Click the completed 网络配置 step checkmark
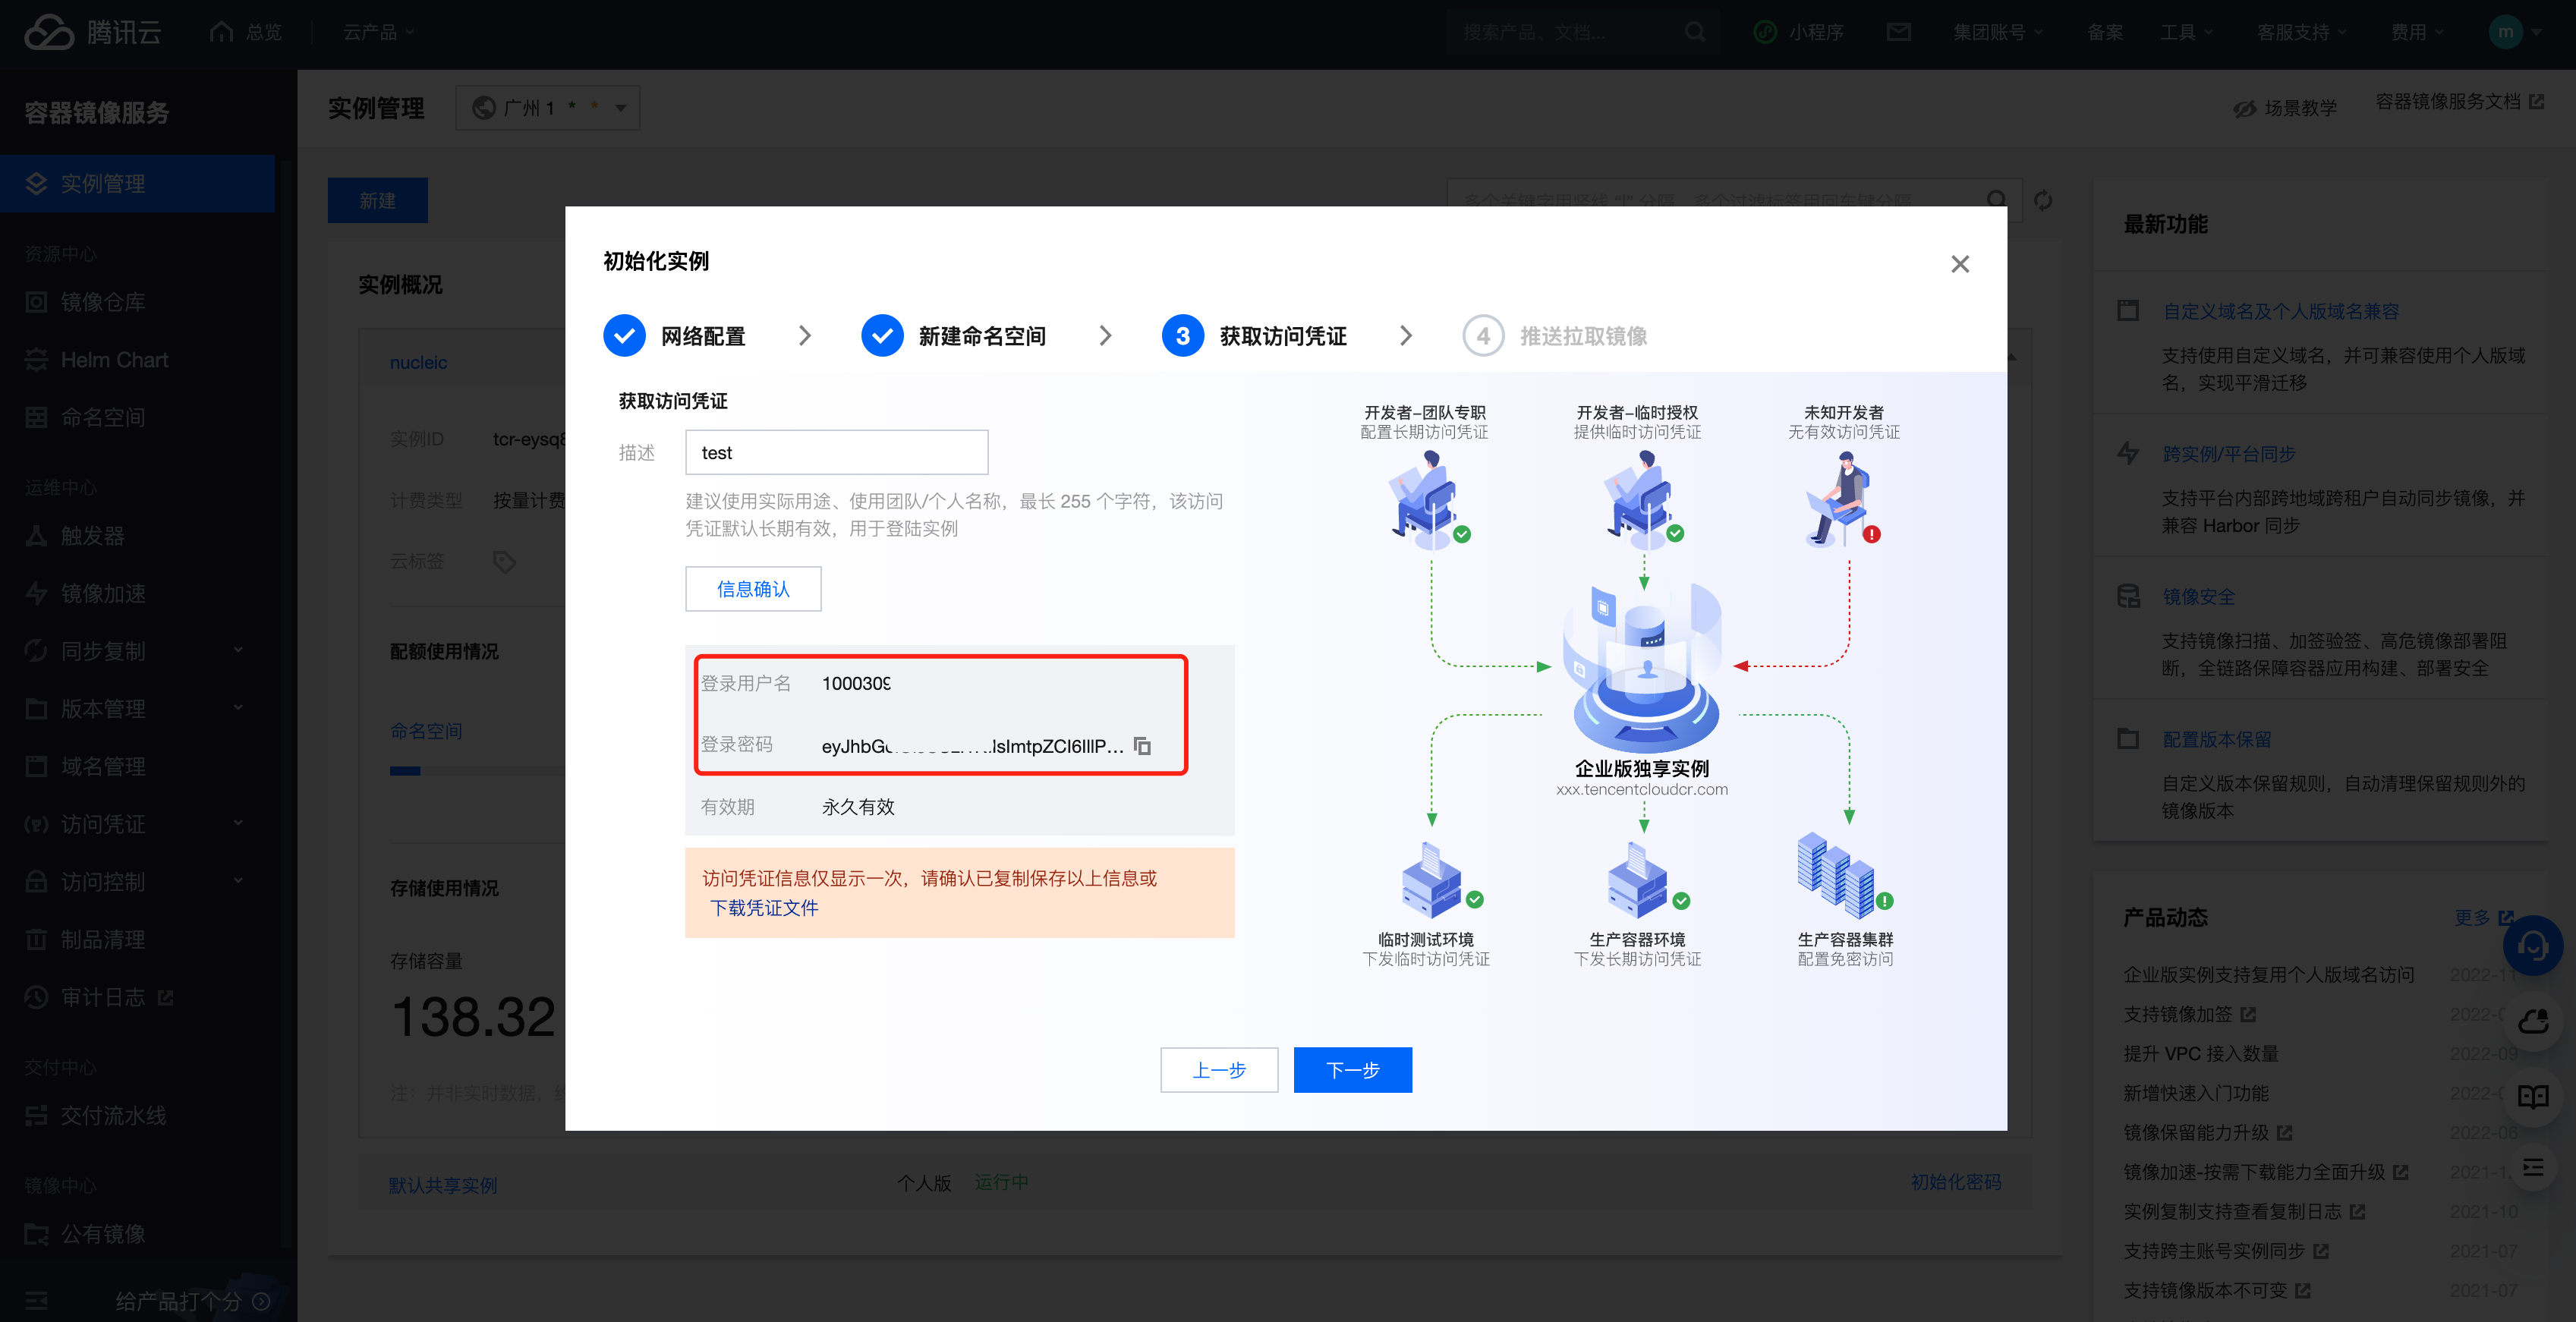2576x1322 pixels. (x=624, y=336)
